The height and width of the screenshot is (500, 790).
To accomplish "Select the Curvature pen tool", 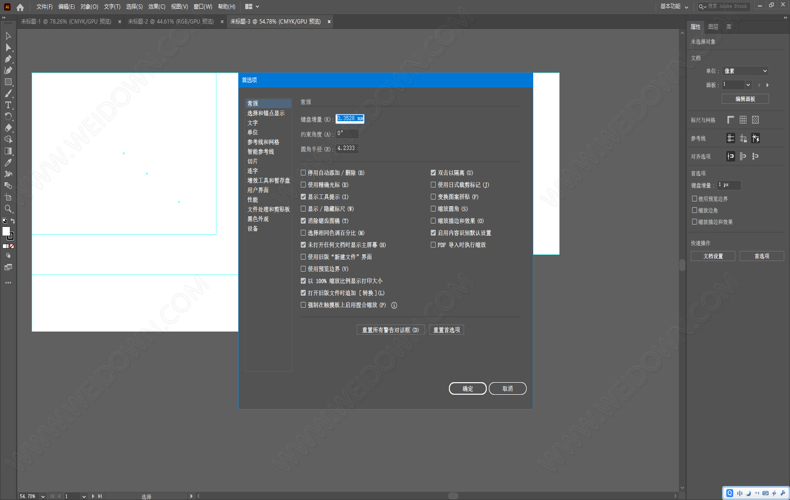I will [8, 71].
